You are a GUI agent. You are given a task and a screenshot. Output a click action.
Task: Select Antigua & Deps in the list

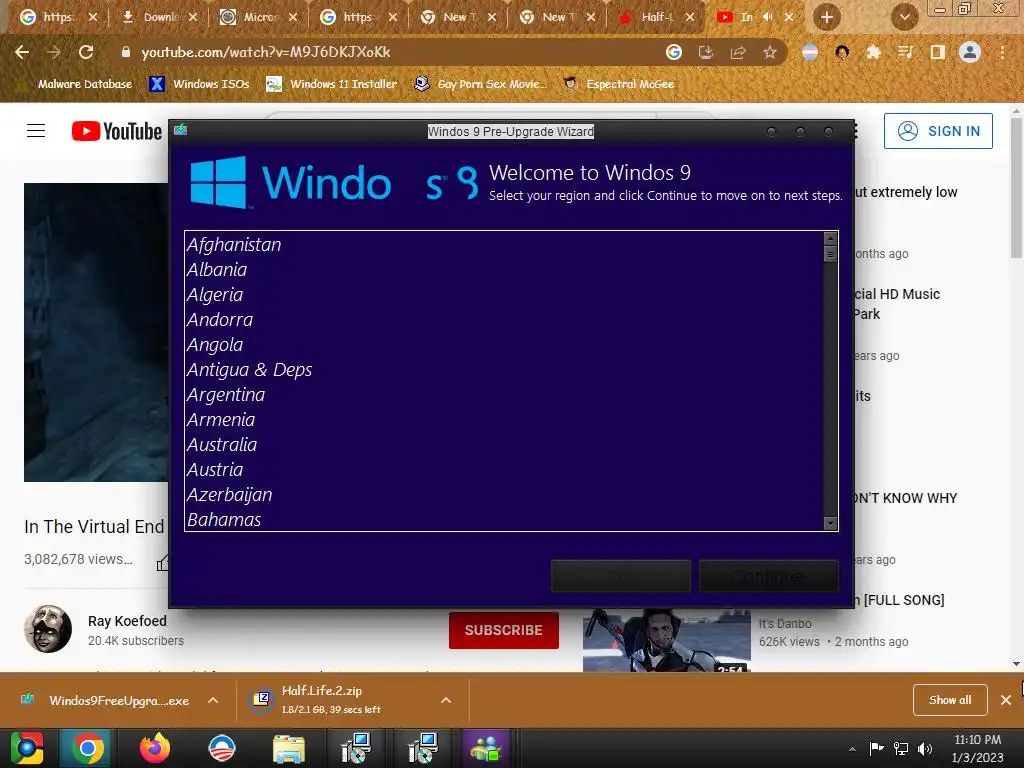click(504, 370)
